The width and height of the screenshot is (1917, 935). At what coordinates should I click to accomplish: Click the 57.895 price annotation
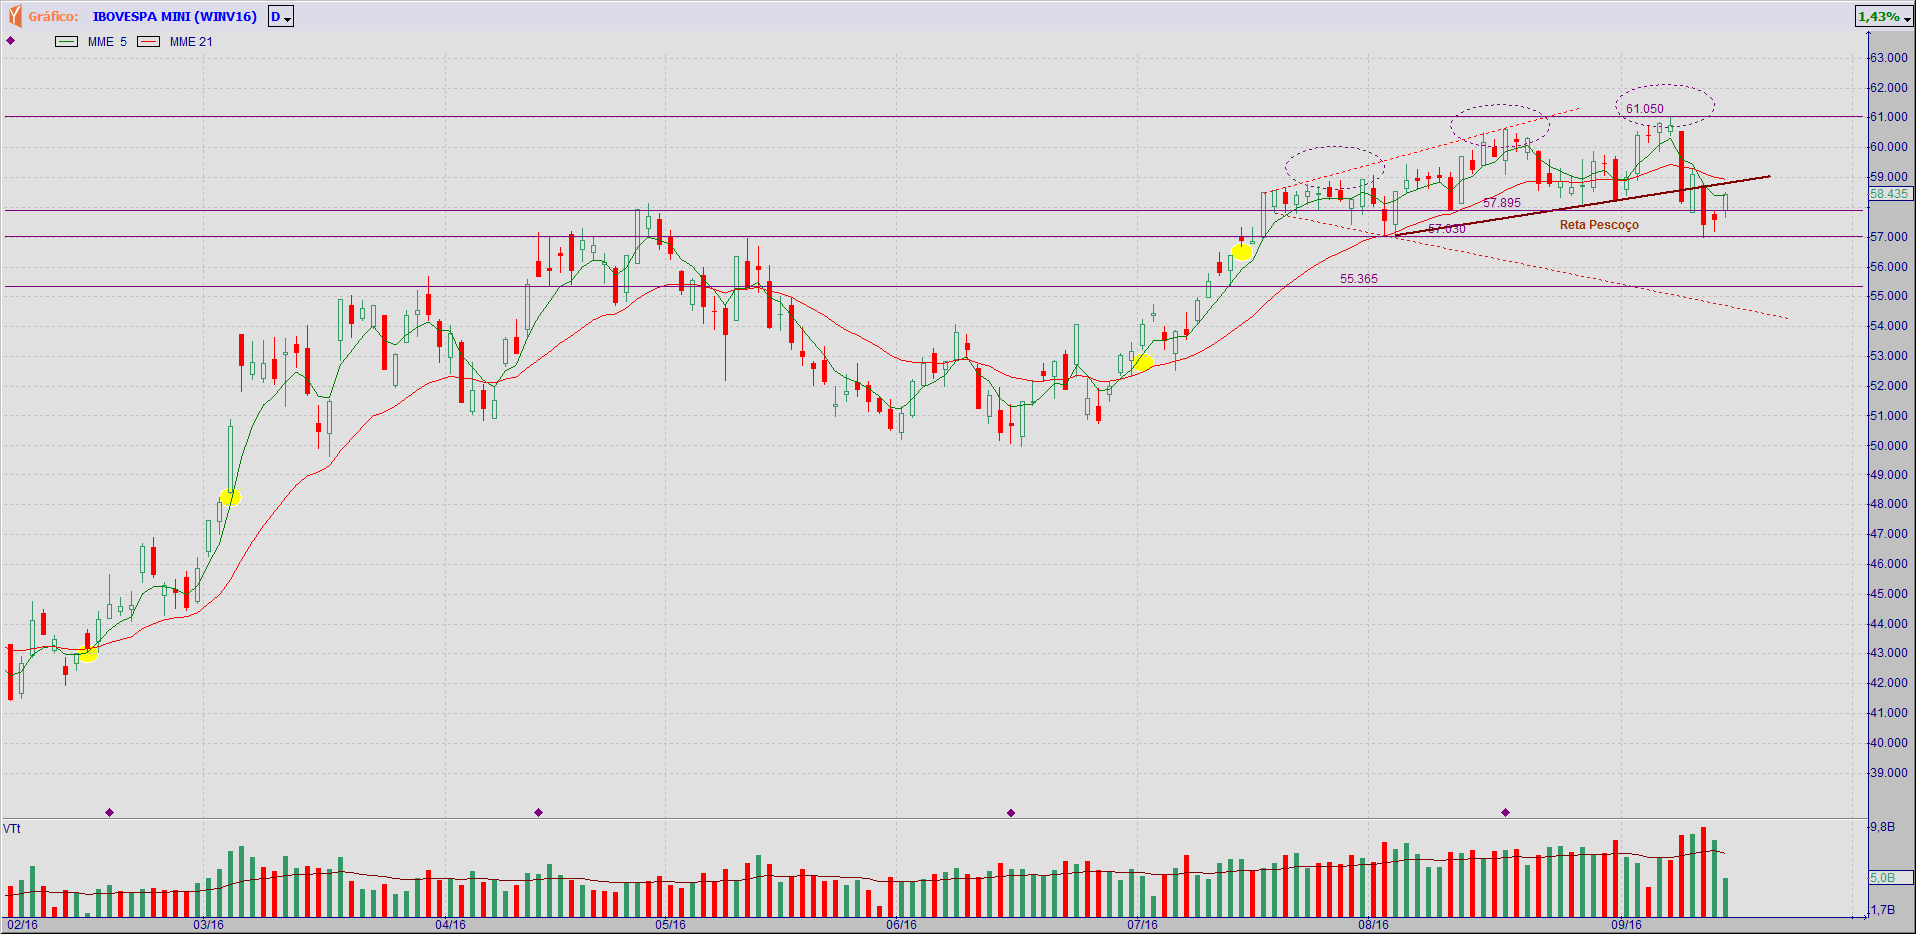(x=1501, y=203)
